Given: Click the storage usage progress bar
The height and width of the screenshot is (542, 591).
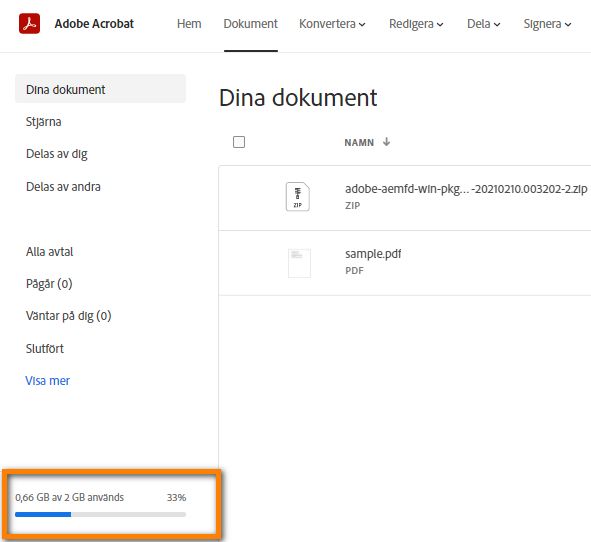Looking at the screenshot, I should 100,514.
